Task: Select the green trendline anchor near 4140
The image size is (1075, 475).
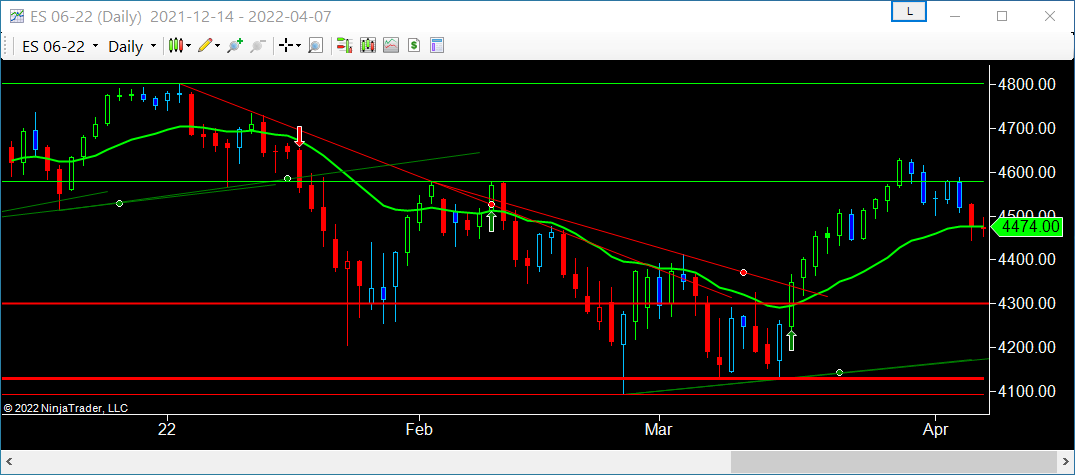Action: pos(839,373)
